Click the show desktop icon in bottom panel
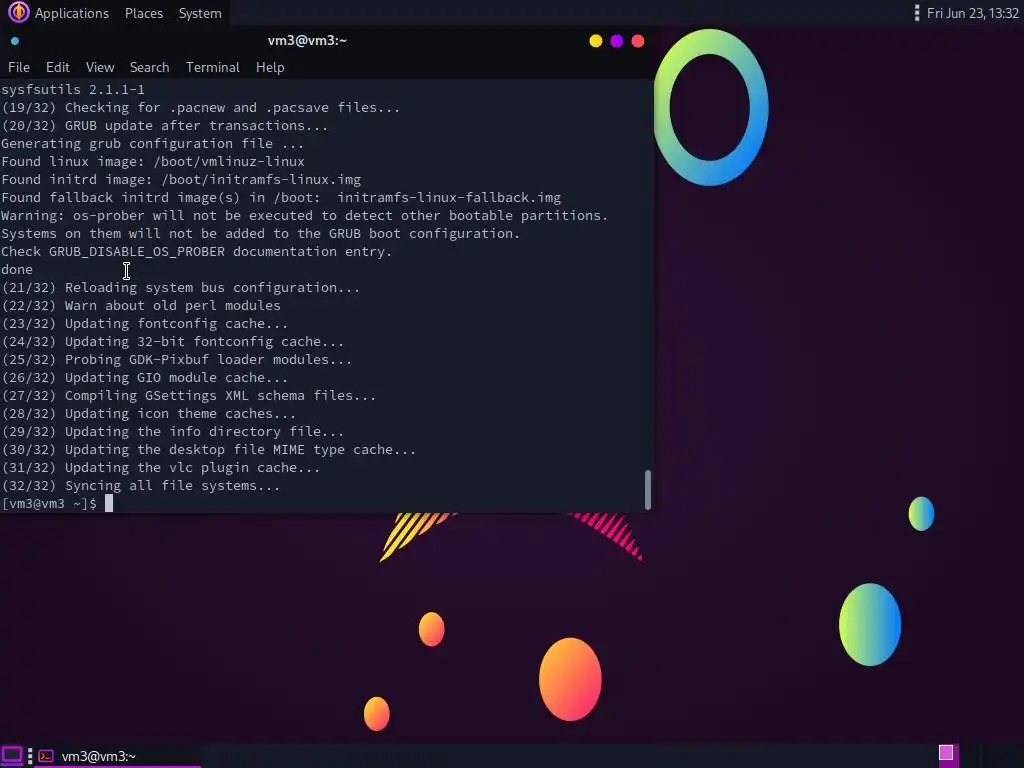This screenshot has height=768, width=1024. click(12, 756)
